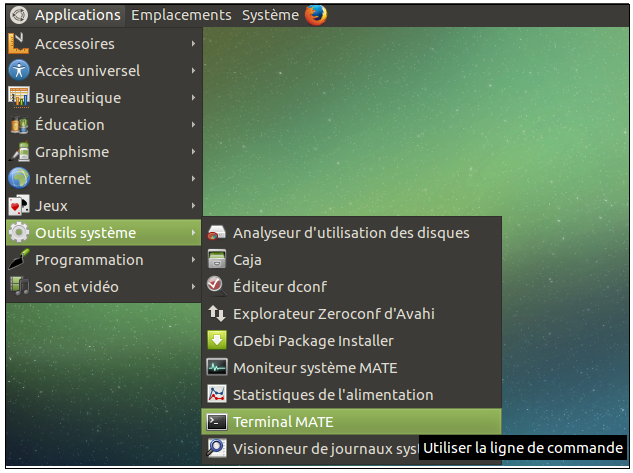Image resolution: width=633 pixels, height=473 pixels.
Task: Click the Internet globe icon
Action: point(19,178)
